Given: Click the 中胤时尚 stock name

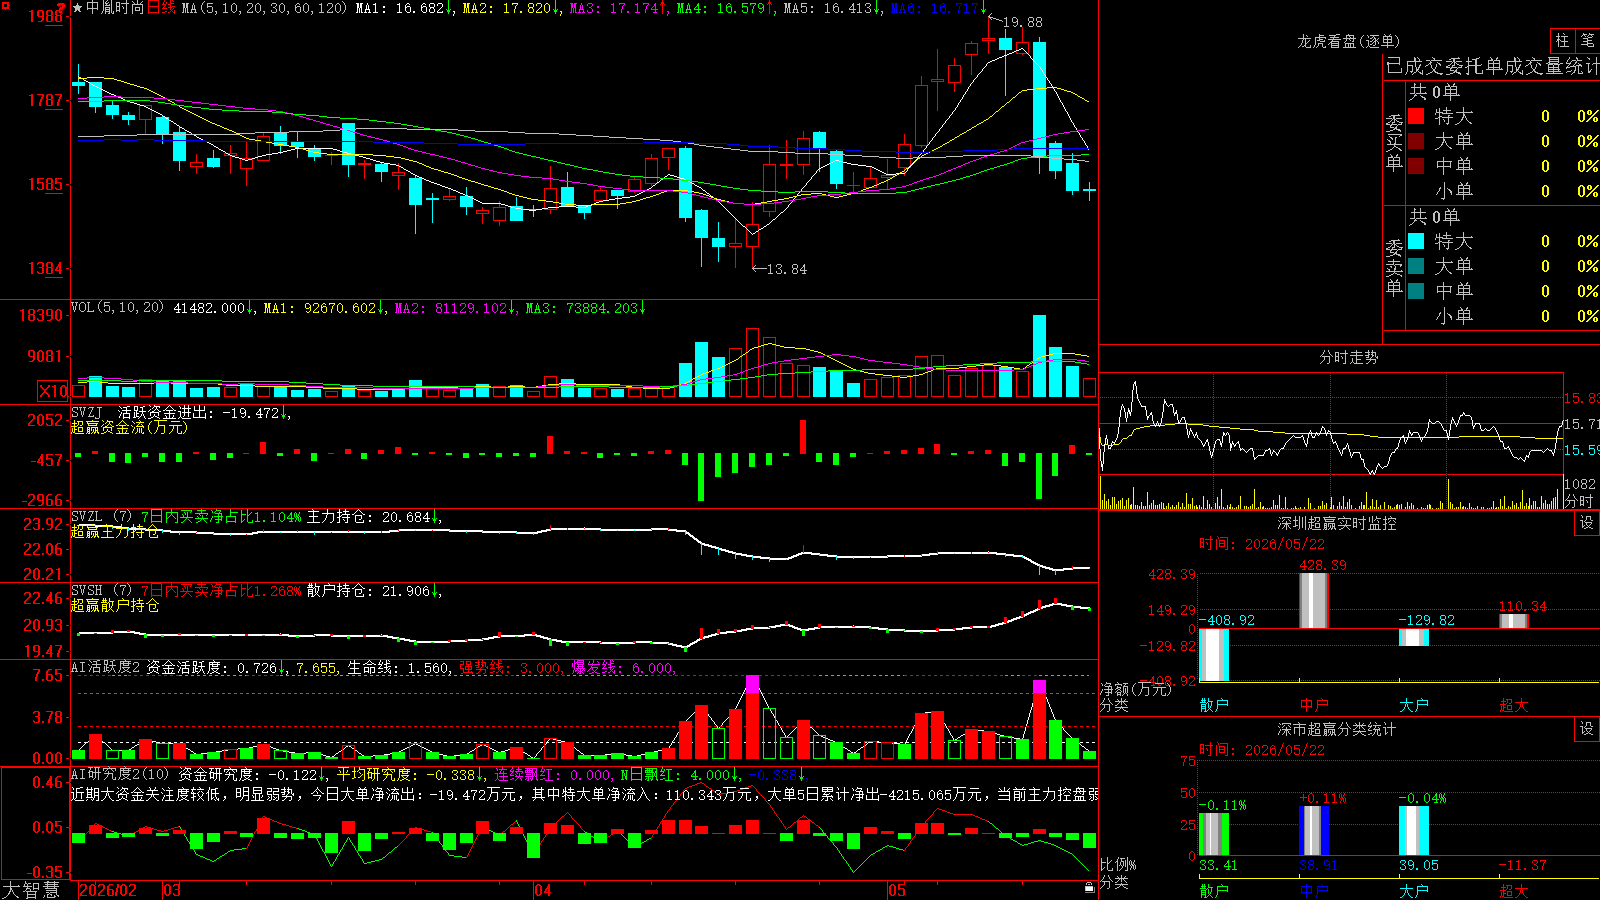Looking at the screenshot, I should click(115, 8).
